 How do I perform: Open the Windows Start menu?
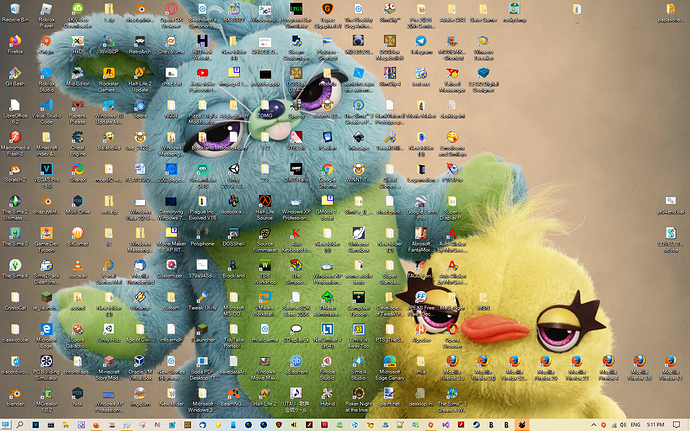click(6, 425)
